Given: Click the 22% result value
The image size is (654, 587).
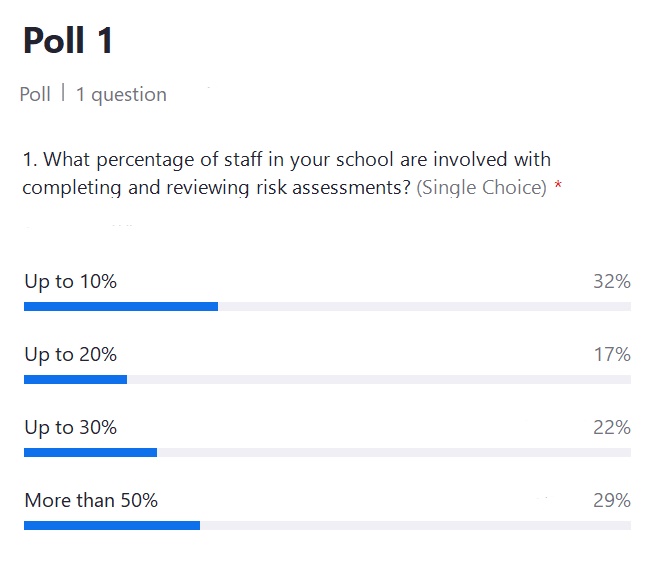Looking at the screenshot, I should coord(612,428).
